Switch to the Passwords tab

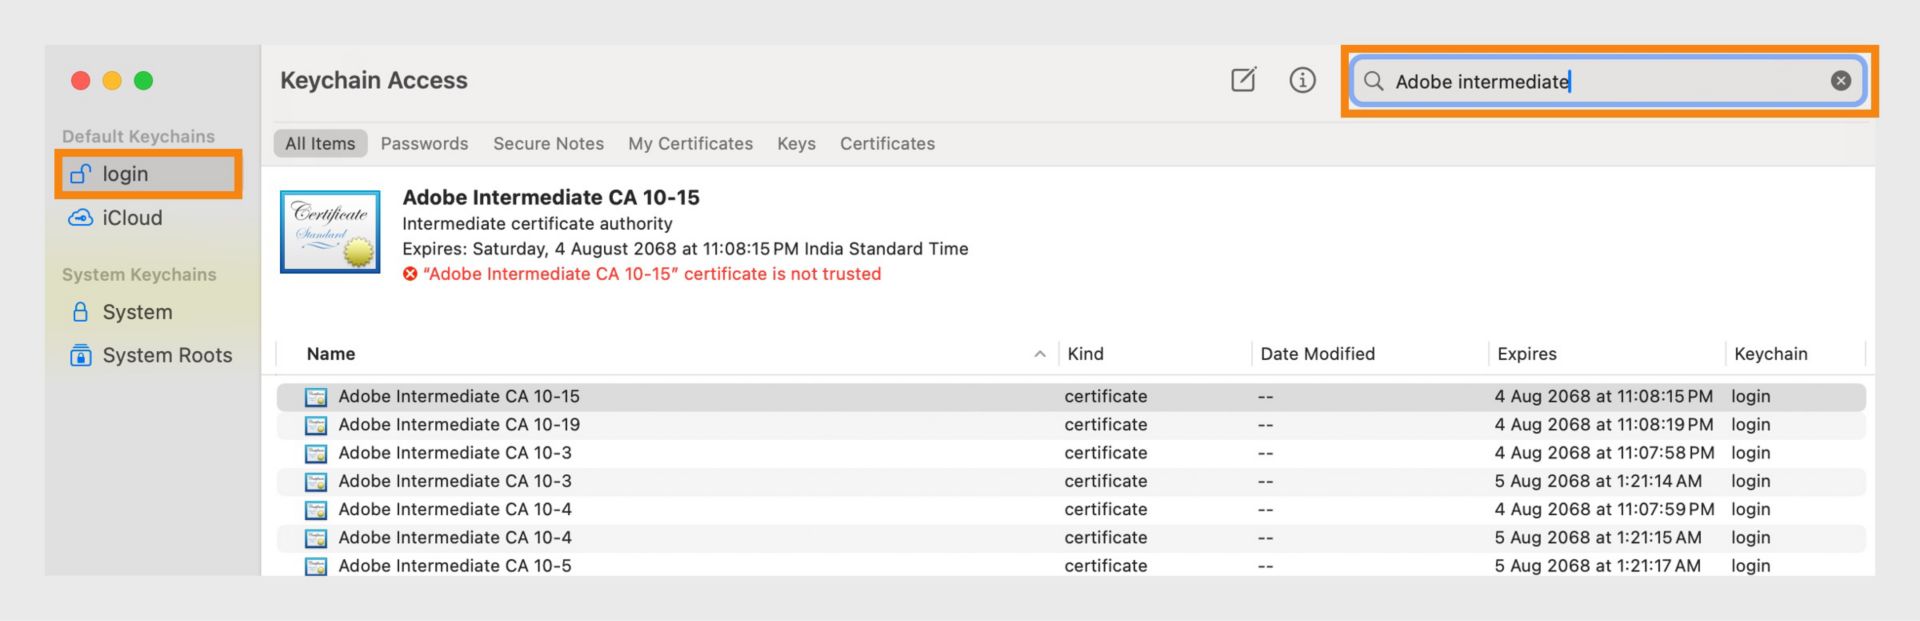point(424,144)
